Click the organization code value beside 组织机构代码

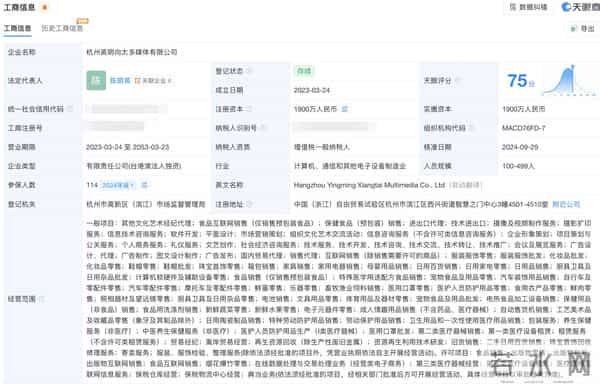click(523, 128)
